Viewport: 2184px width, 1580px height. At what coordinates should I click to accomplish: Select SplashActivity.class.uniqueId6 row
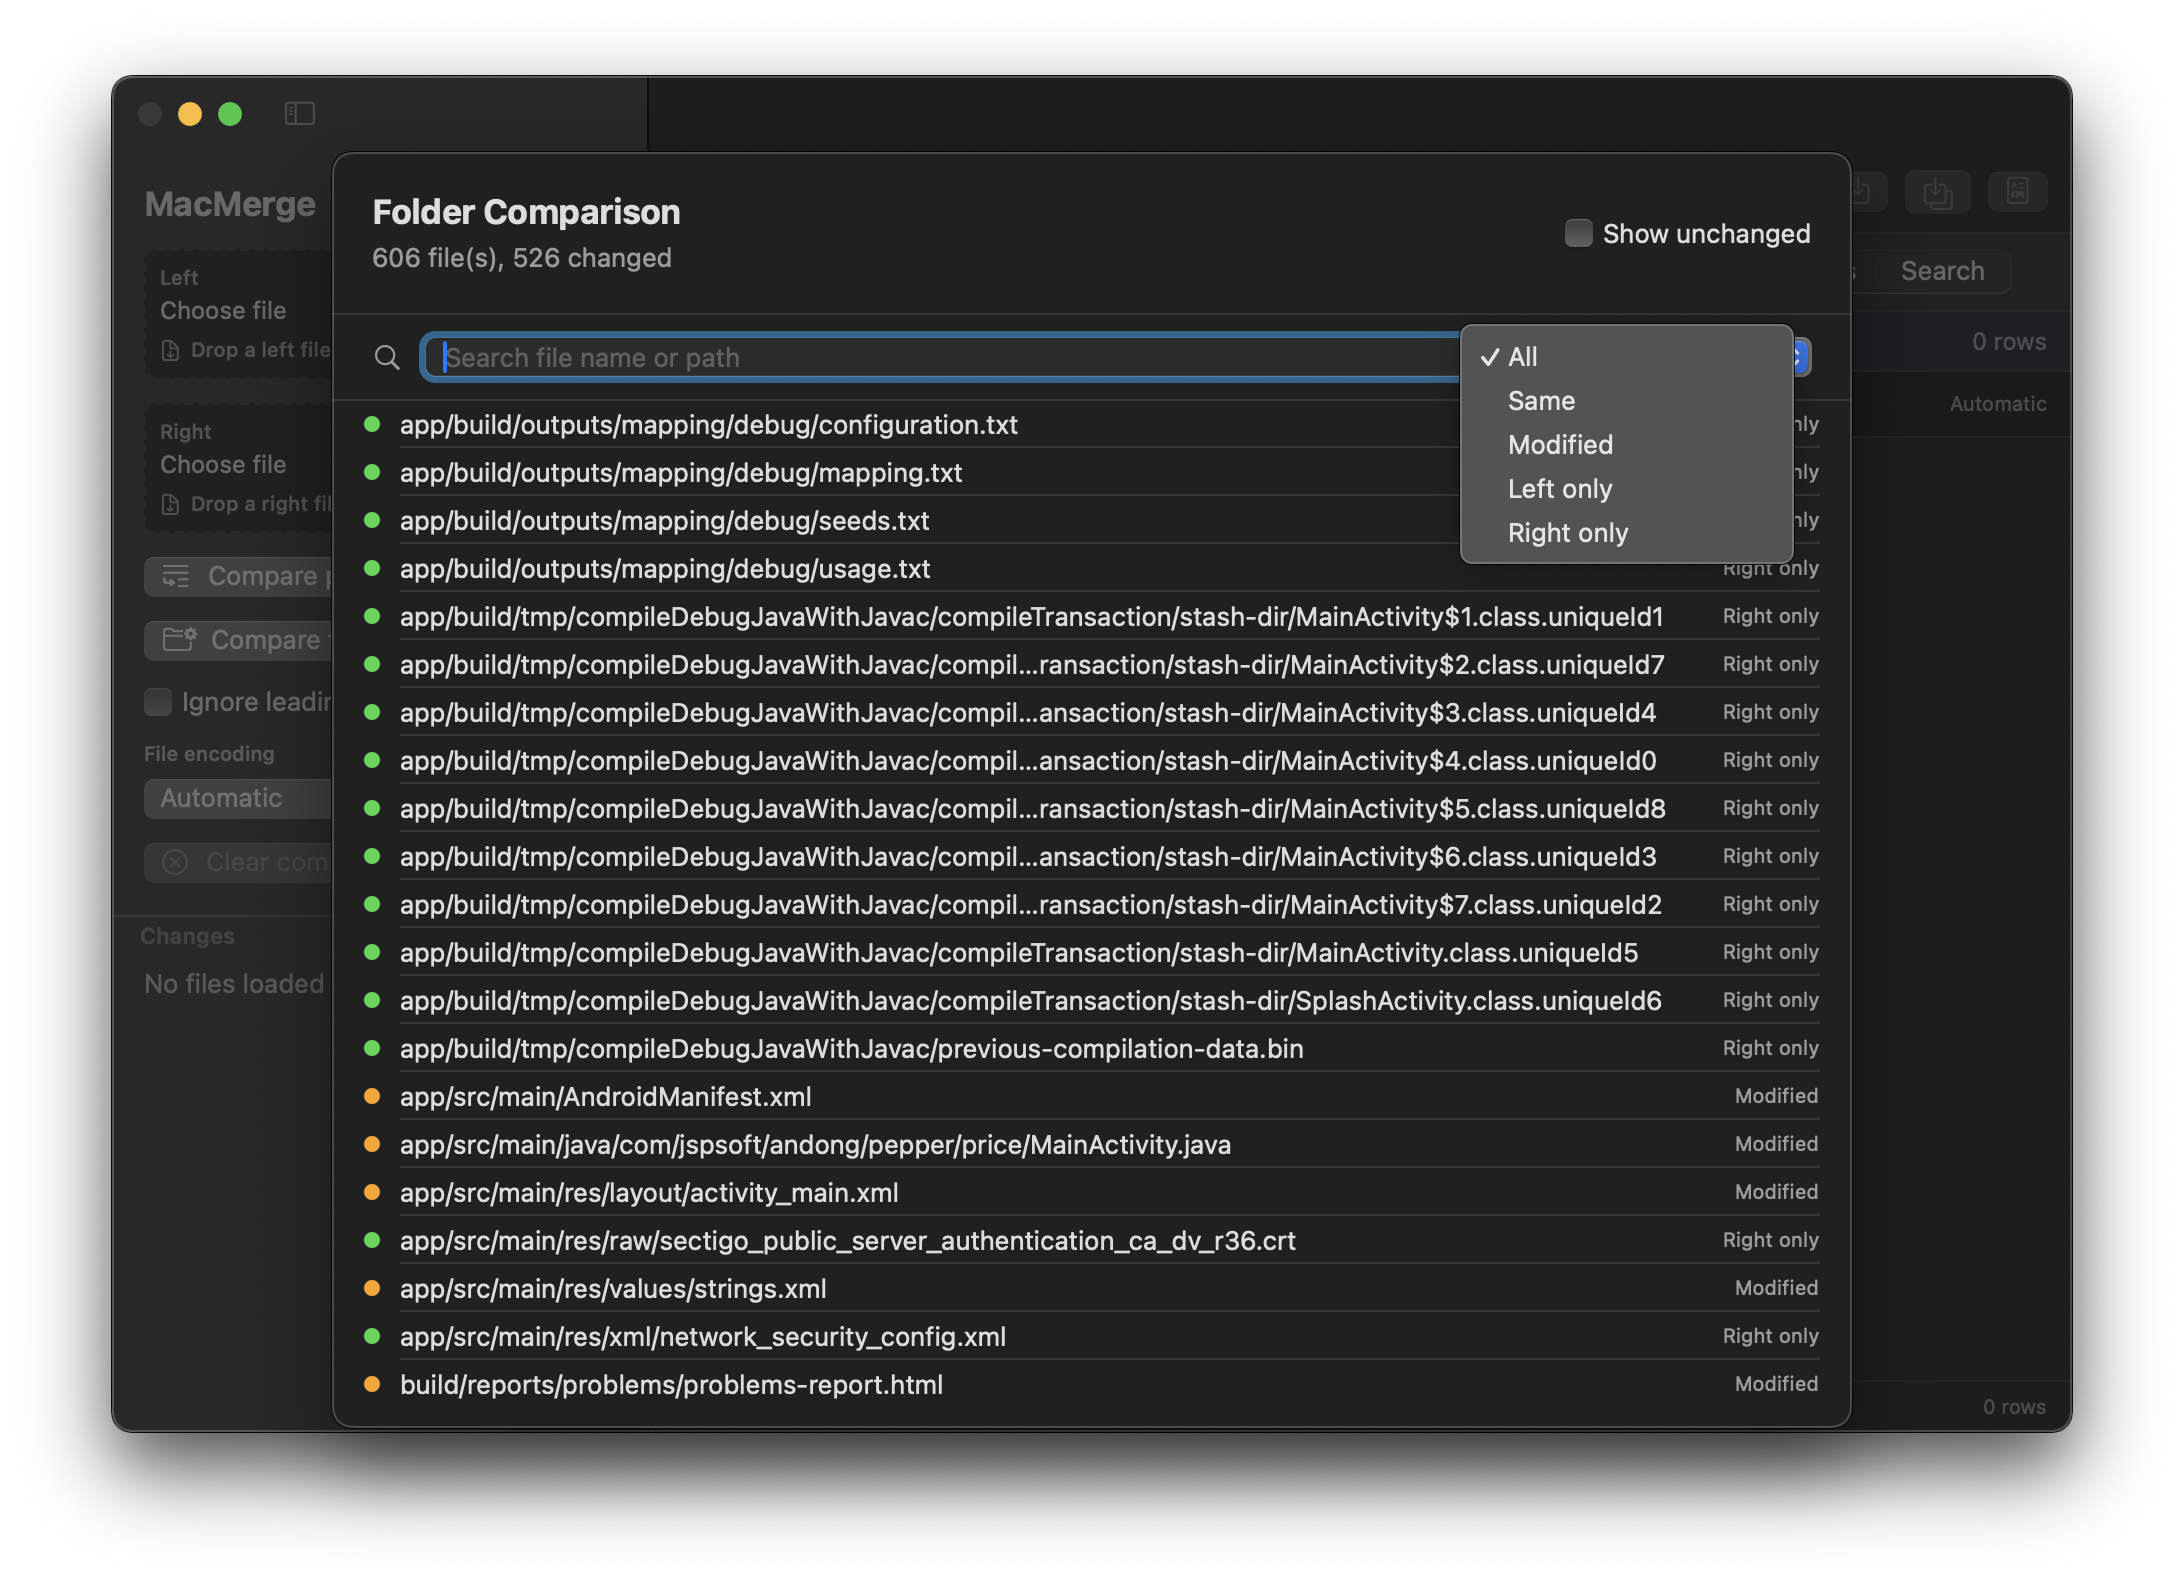1091,1000
